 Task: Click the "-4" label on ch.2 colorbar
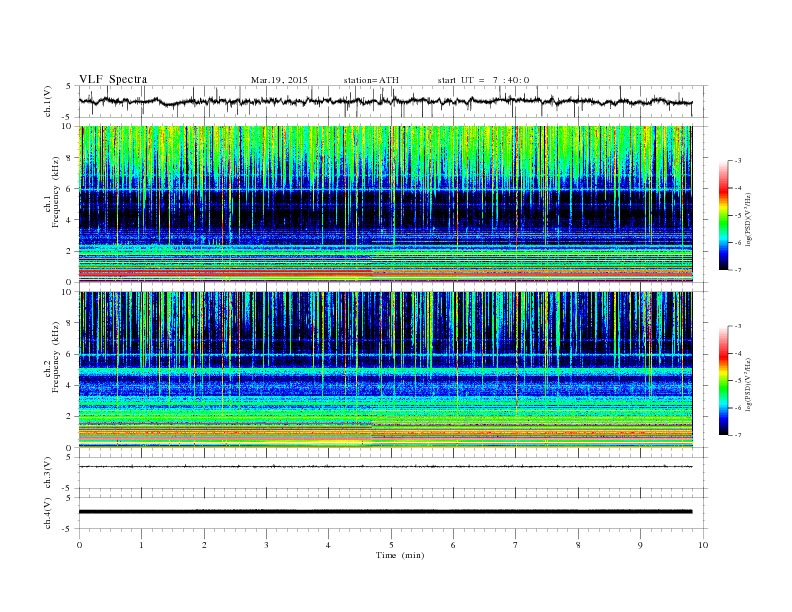[x=737, y=353]
